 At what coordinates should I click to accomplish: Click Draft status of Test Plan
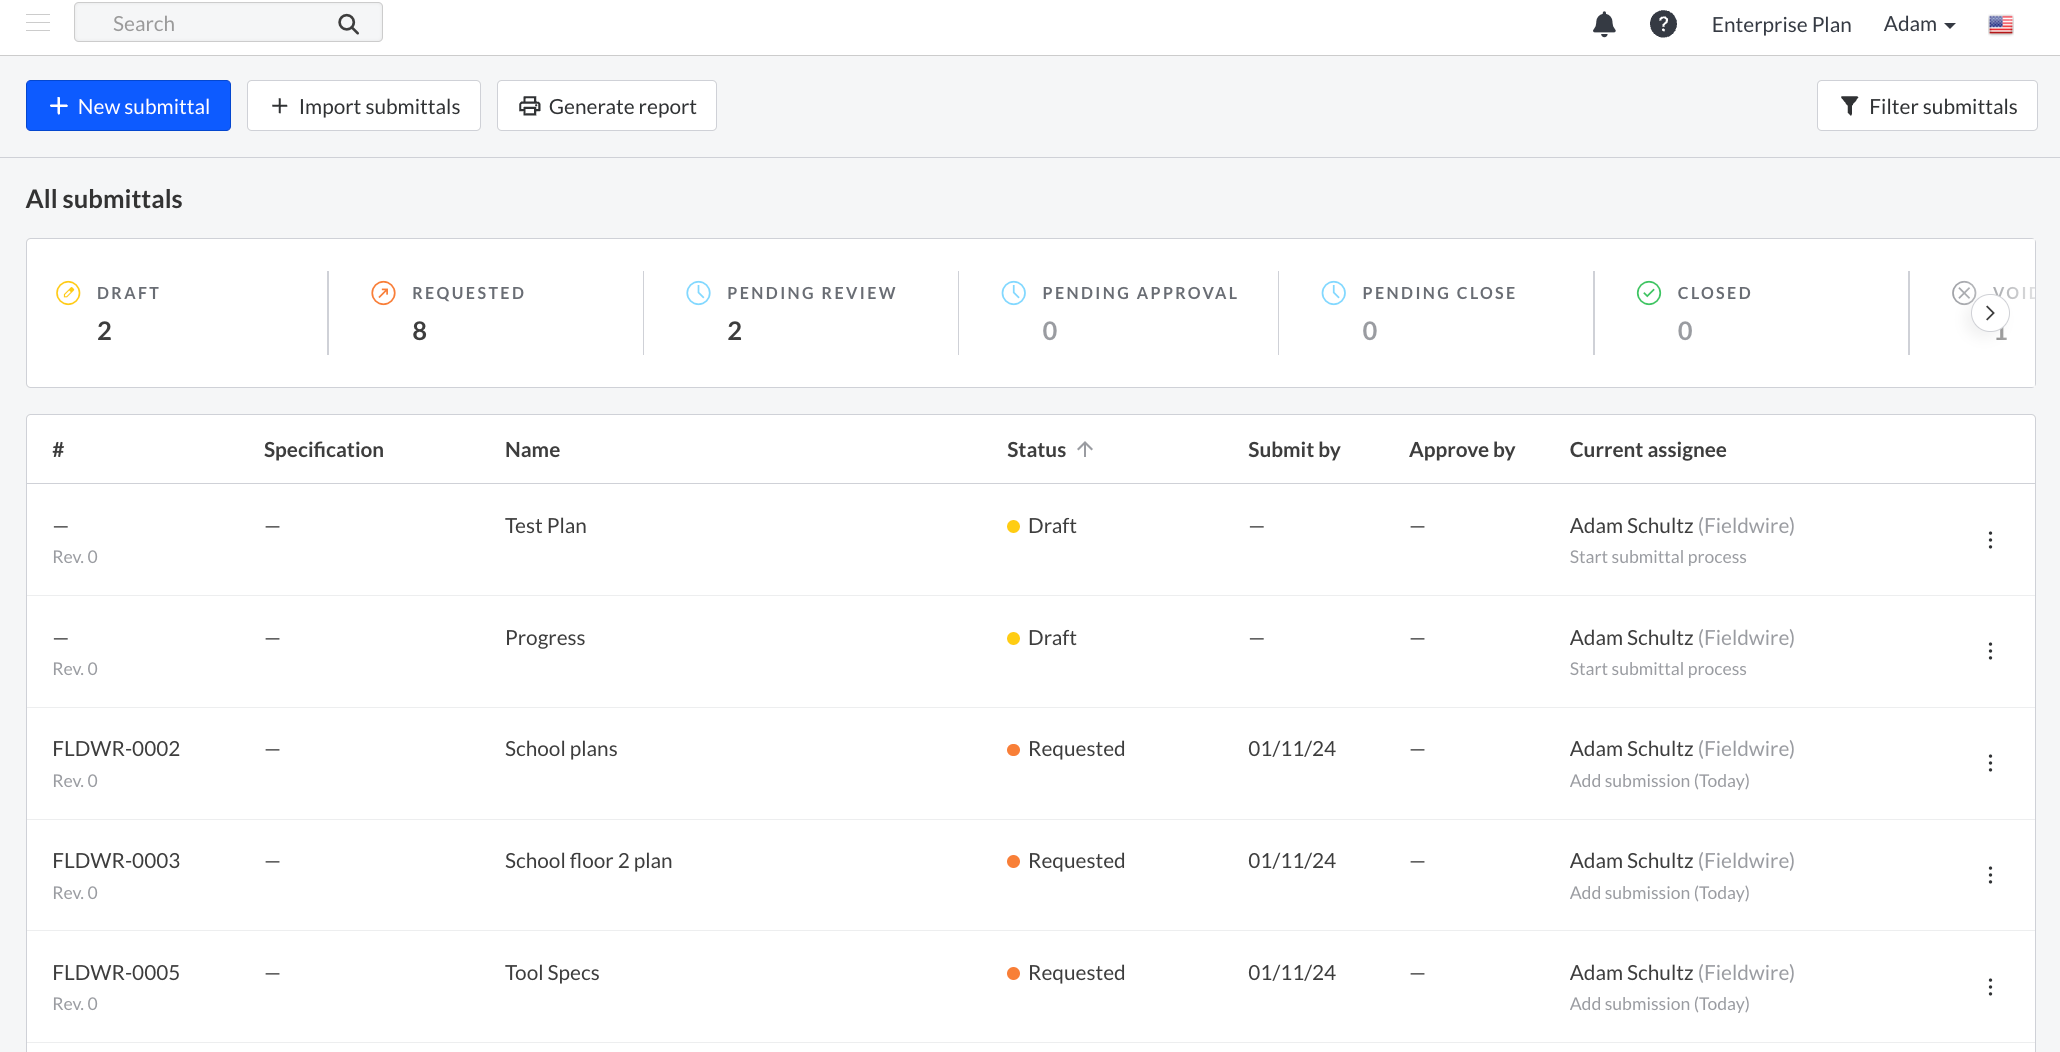tap(1041, 526)
